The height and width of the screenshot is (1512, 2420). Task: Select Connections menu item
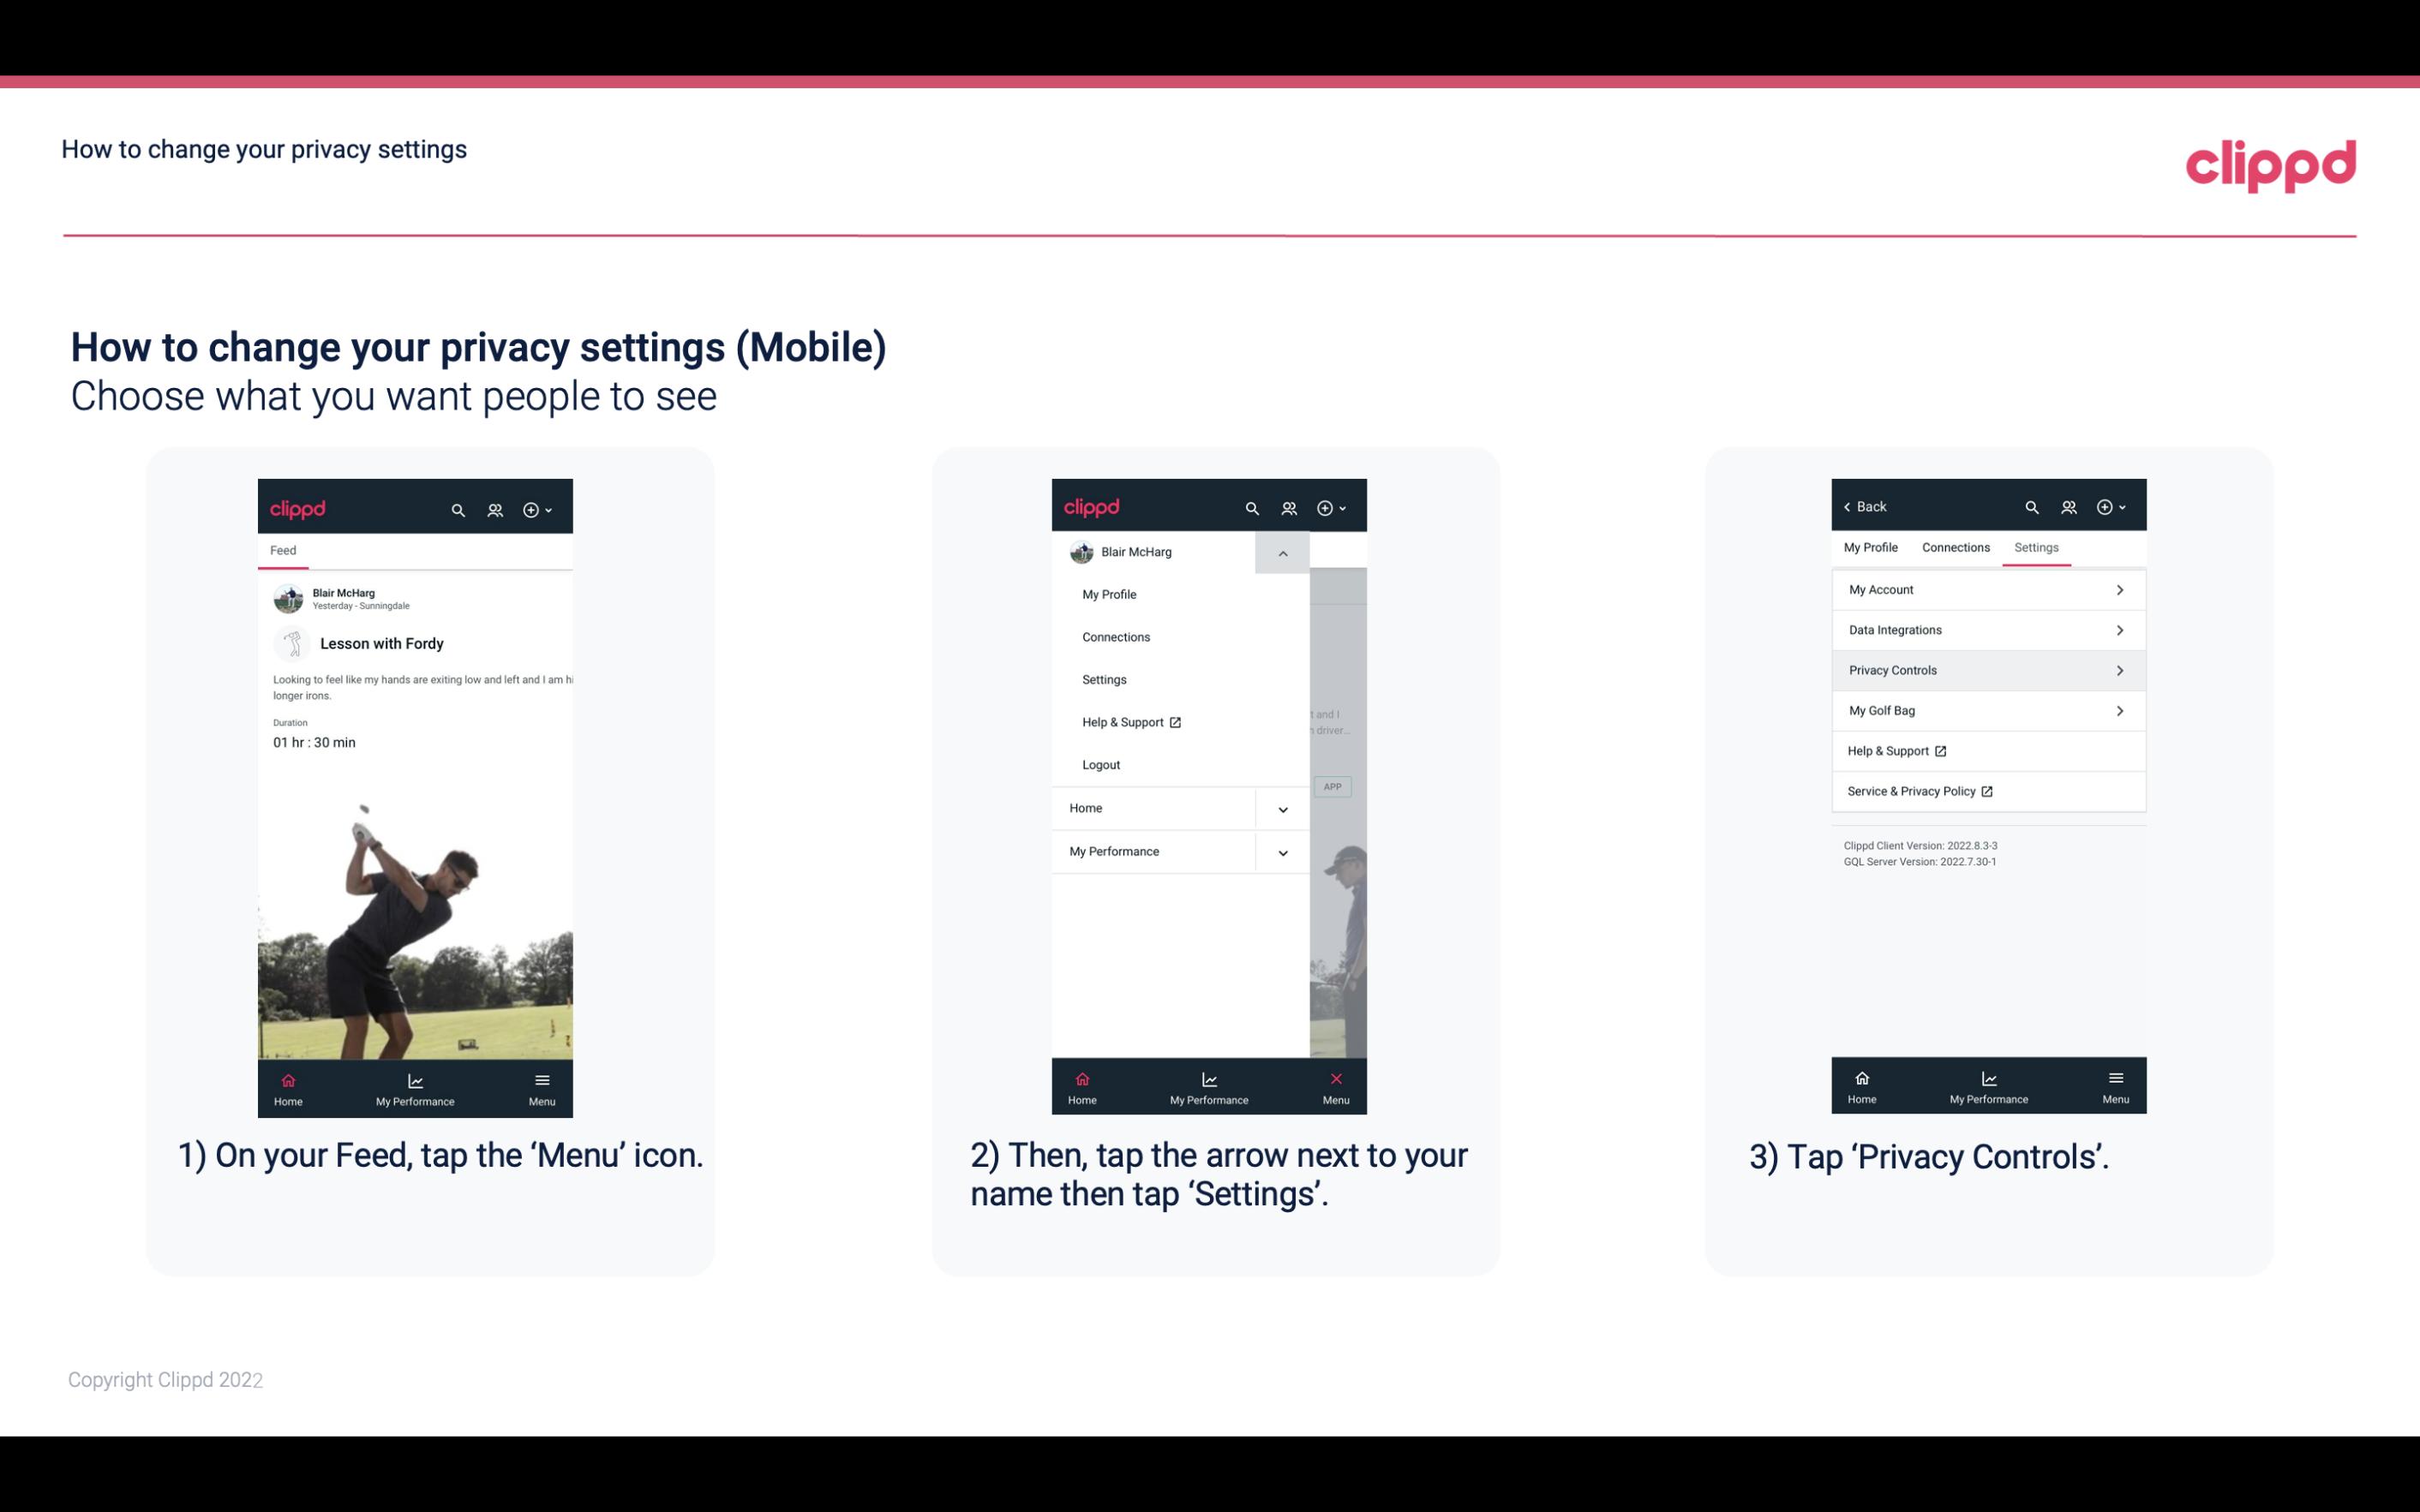pyautogui.click(x=1115, y=636)
